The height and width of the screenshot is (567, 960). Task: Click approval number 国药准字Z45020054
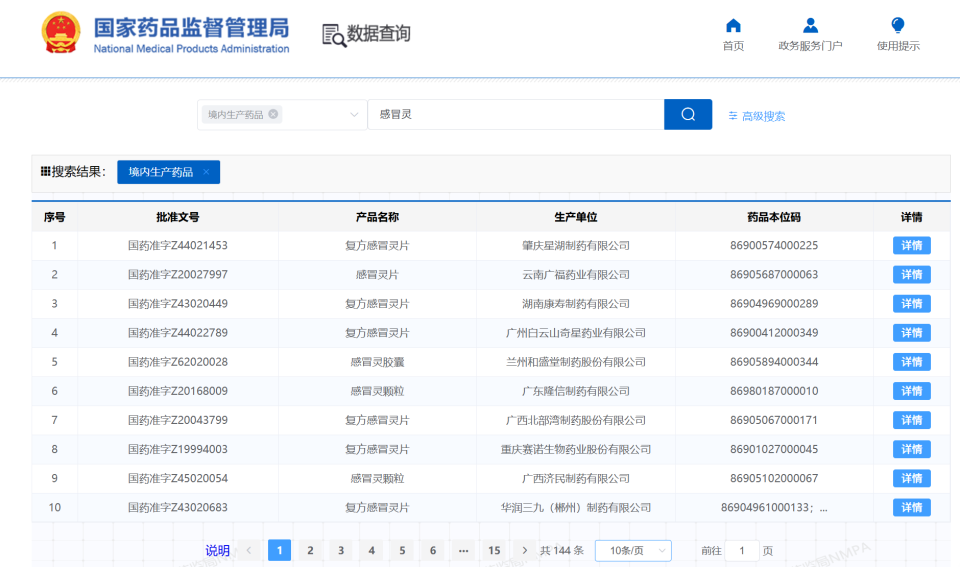(178, 478)
